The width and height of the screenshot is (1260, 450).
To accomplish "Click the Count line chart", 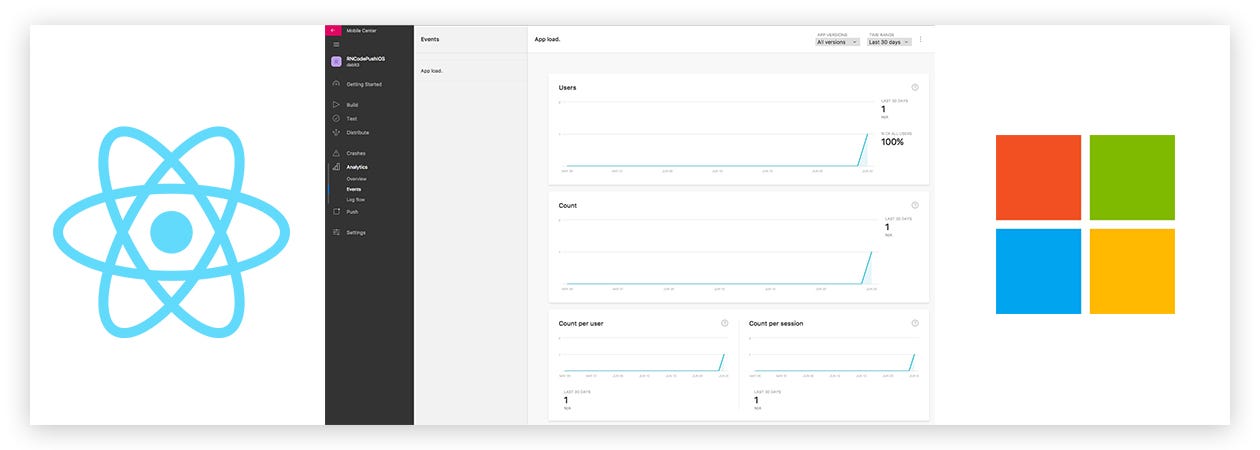I will pyautogui.click(x=716, y=253).
